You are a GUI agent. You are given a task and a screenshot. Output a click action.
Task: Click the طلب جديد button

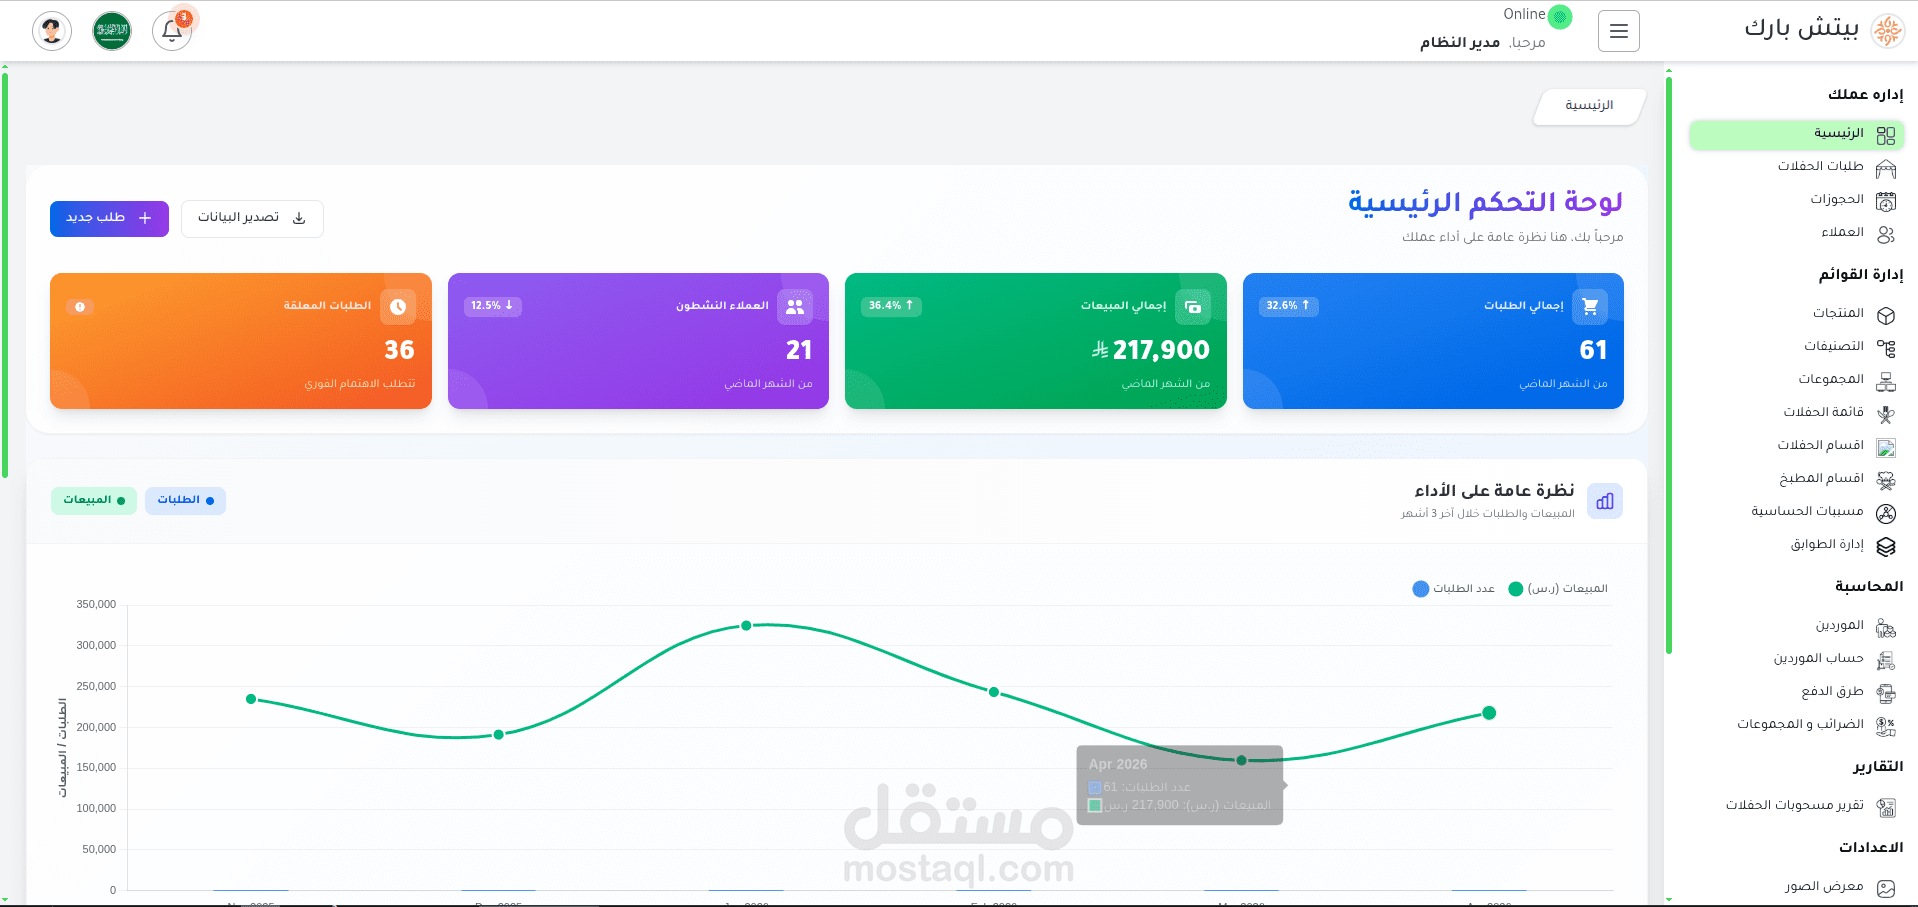(109, 218)
